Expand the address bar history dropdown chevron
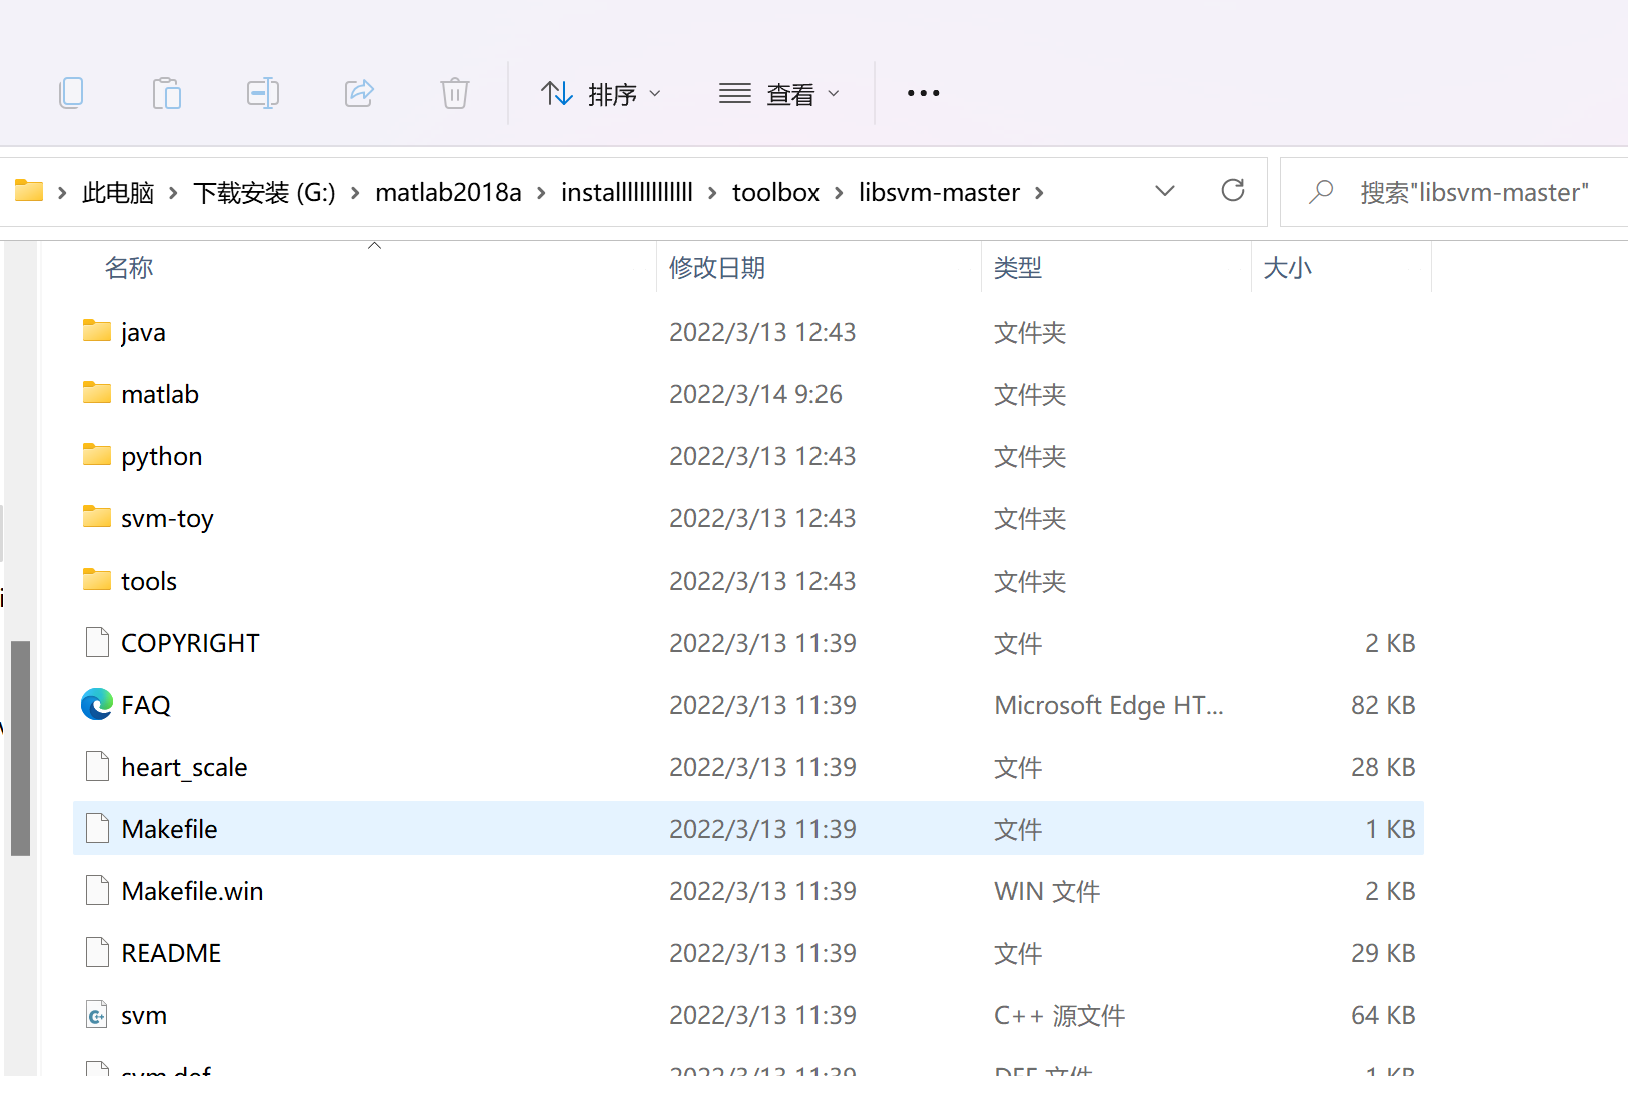 [1164, 190]
